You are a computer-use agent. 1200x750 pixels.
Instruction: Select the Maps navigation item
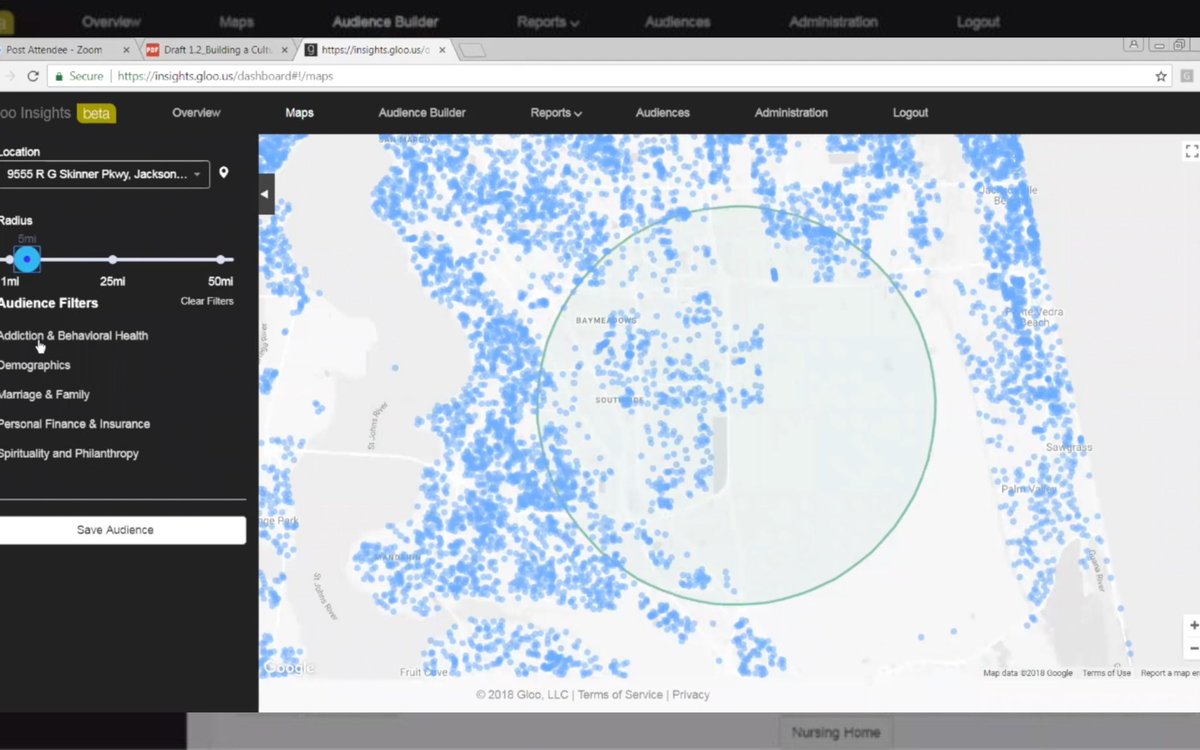(x=299, y=113)
